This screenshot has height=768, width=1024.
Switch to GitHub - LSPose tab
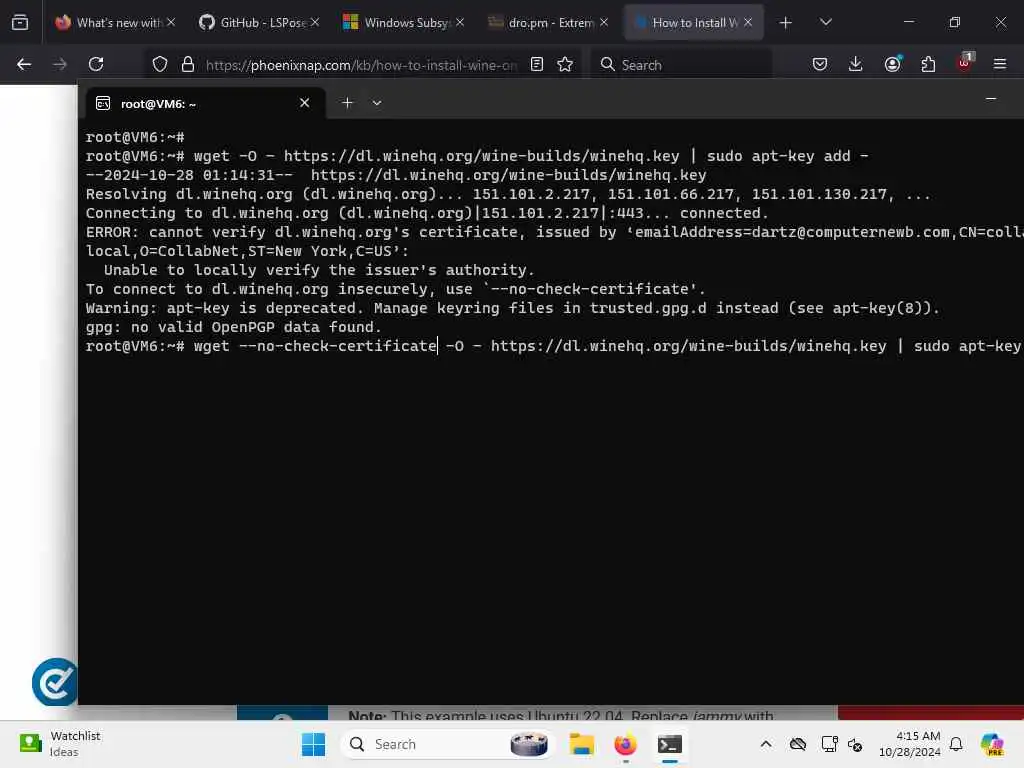260,22
